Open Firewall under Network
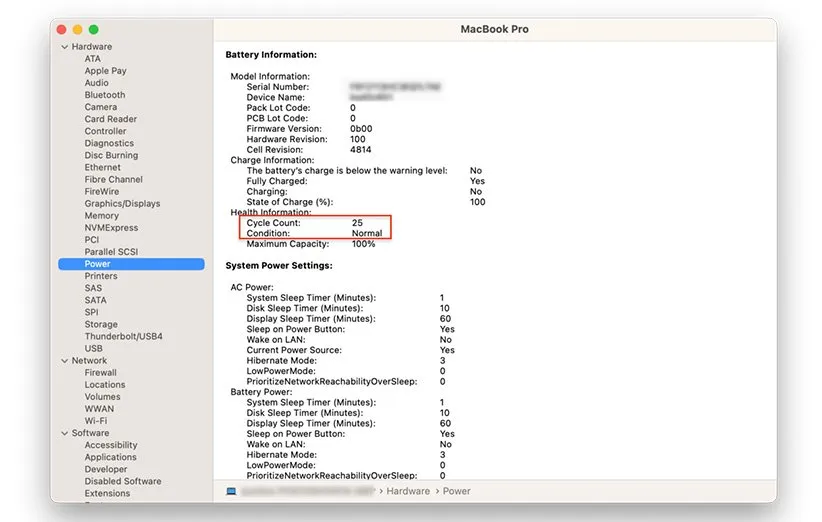822x522 pixels. click(x=101, y=373)
